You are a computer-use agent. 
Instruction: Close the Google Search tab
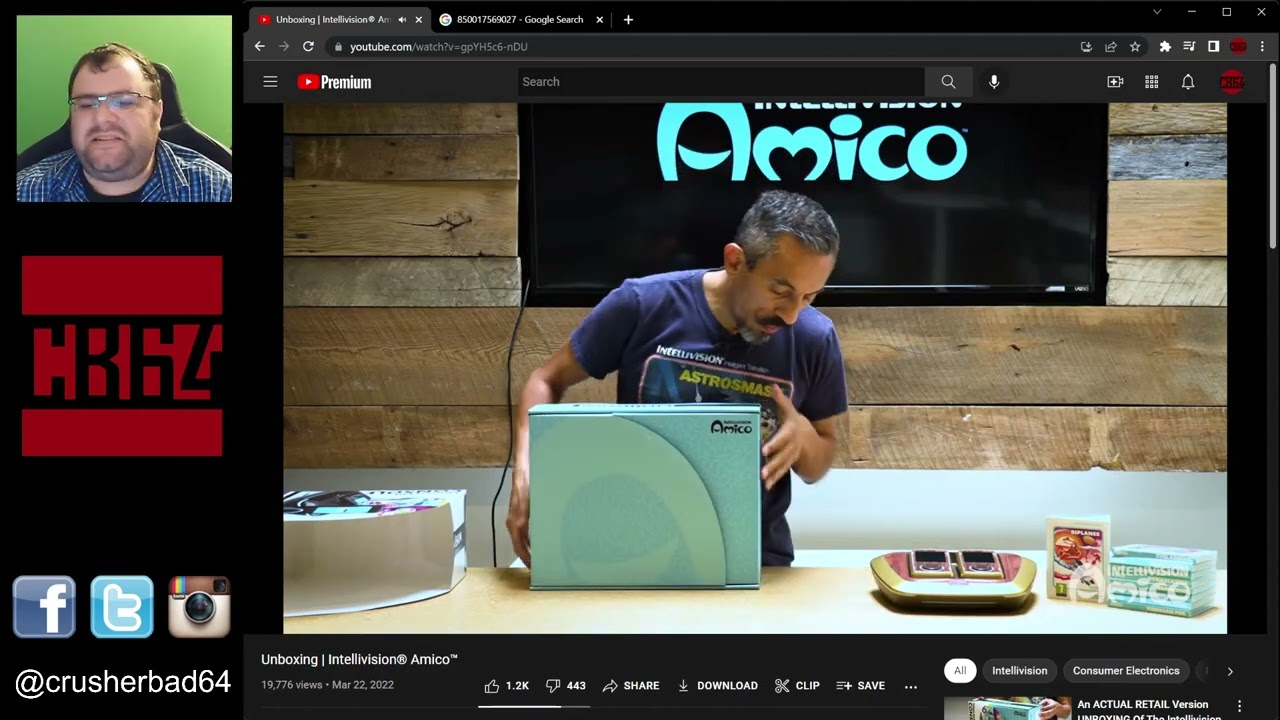point(599,19)
